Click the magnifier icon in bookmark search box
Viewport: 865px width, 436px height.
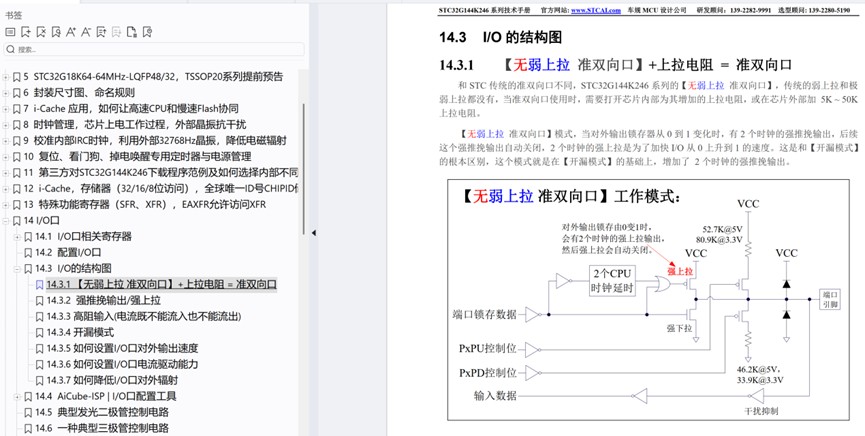point(10,49)
